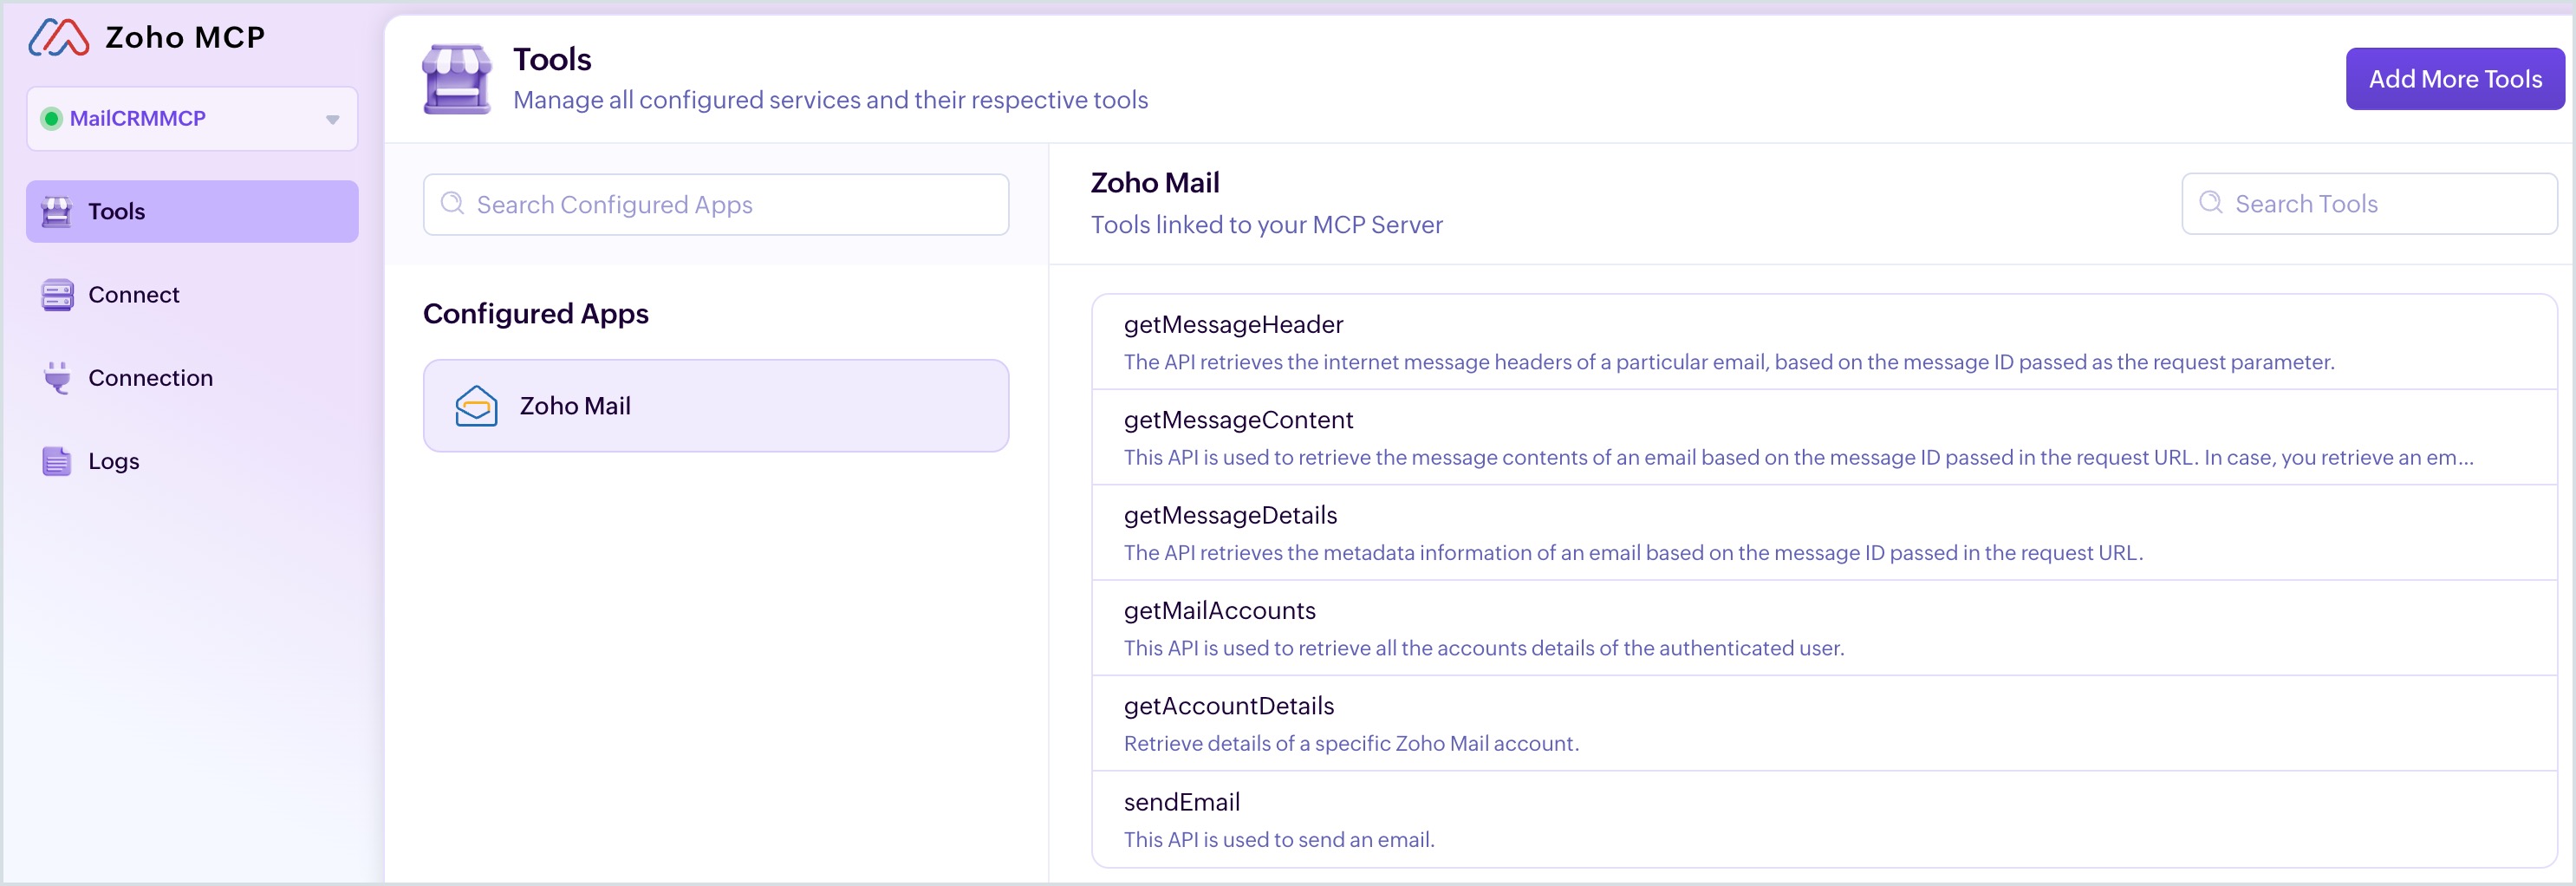Click 'Retrieve details of a specific Zoho Mail account.'
2576x886 pixels.
(1351, 744)
